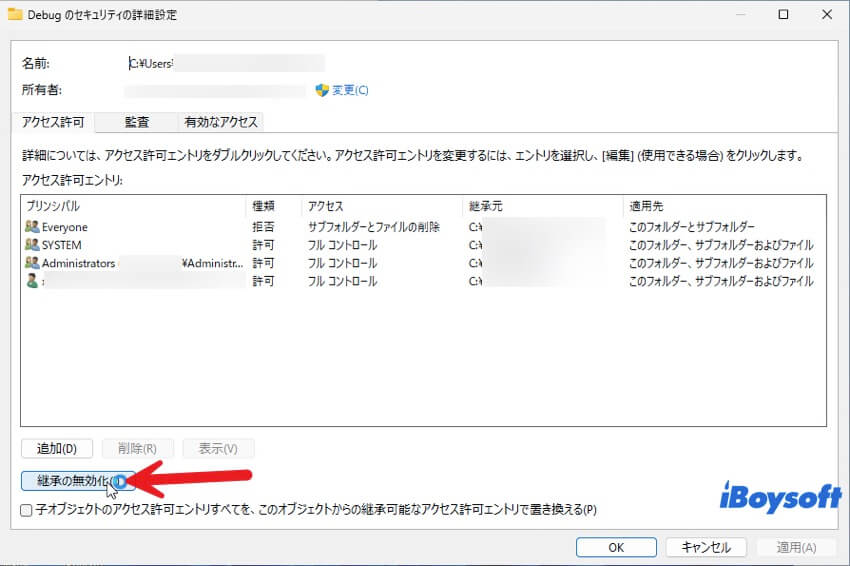Click the disabled 表示(V) button
The image size is (850, 566).
pyautogui.click(x=218, y=449)
